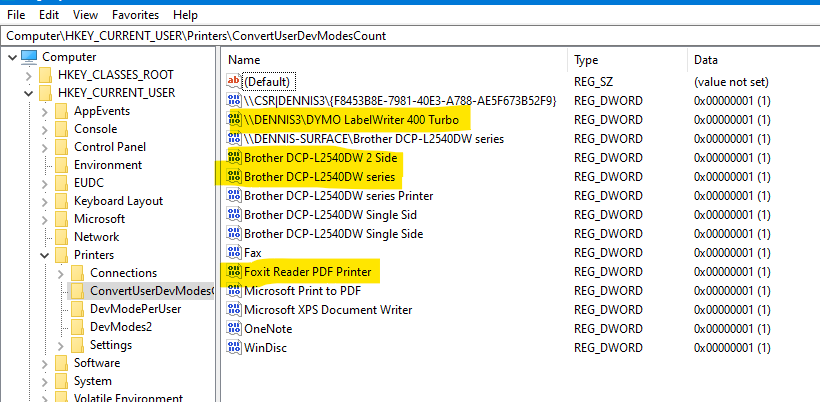Click the (Default) string value icon

click(x=233, y=81)
